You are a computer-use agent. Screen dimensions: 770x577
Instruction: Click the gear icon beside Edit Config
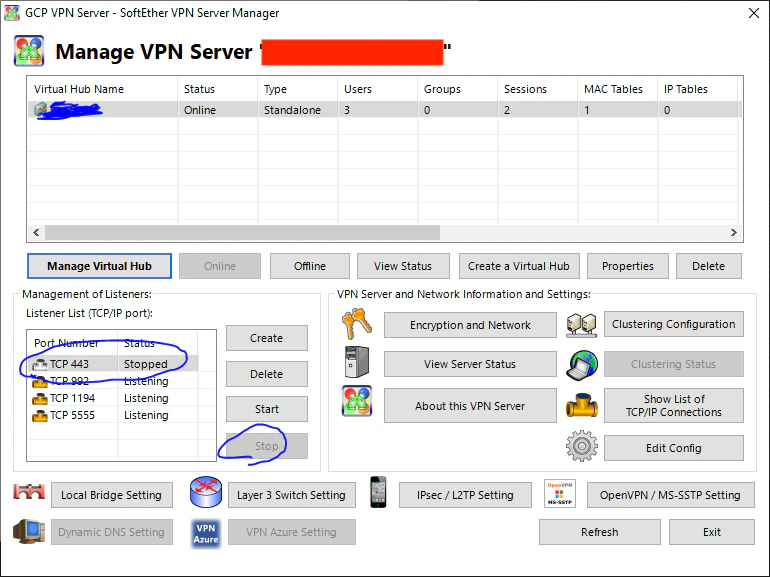pyautogui.click(x=581, y=446)
